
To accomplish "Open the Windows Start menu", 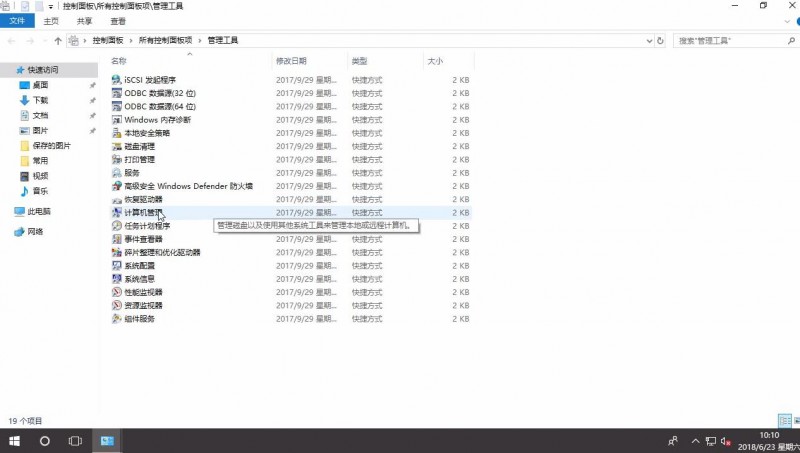I will tap(14, 441).
